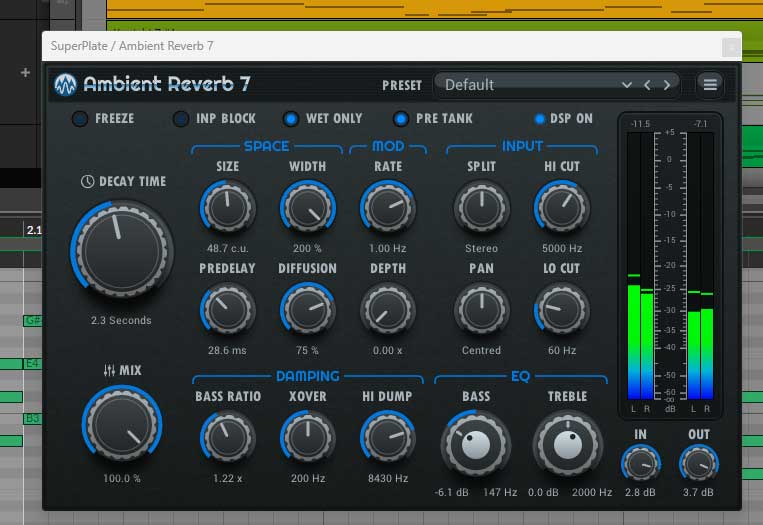Screen dimensions: 763x525
Task: Click the preset dropdown chevron
Action: (627, 85)
